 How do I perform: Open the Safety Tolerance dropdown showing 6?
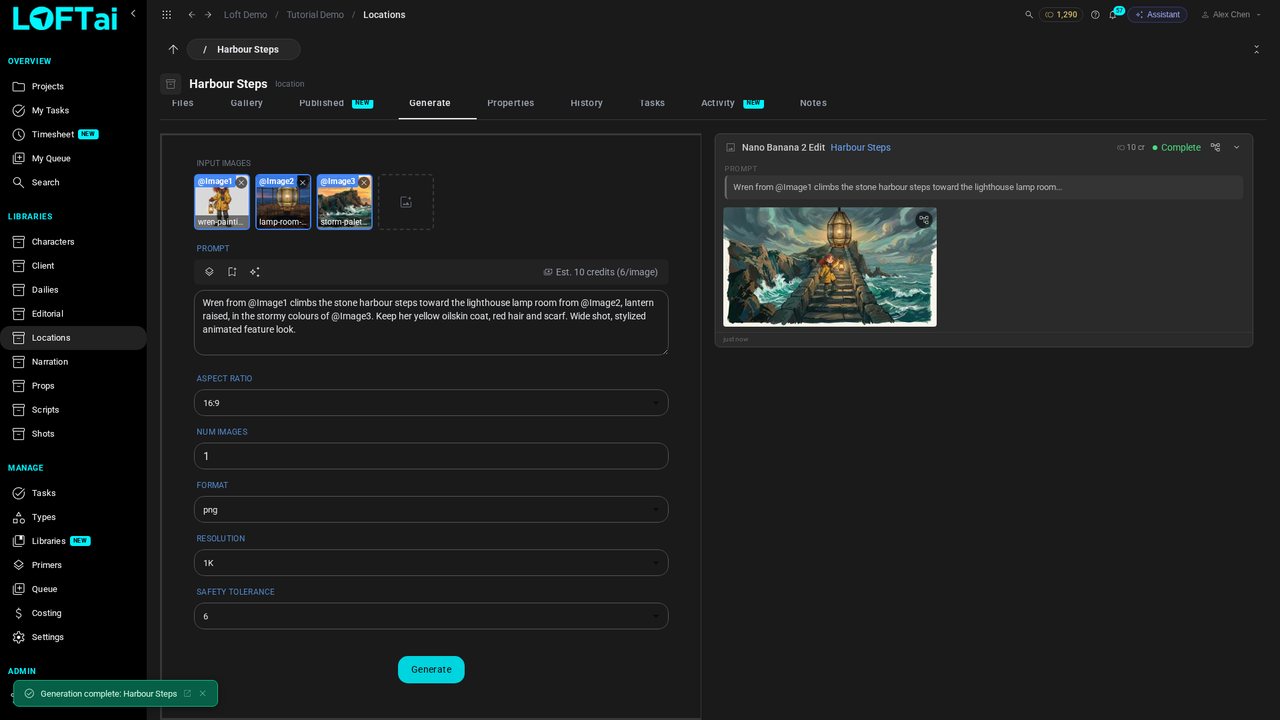(431, 616)
